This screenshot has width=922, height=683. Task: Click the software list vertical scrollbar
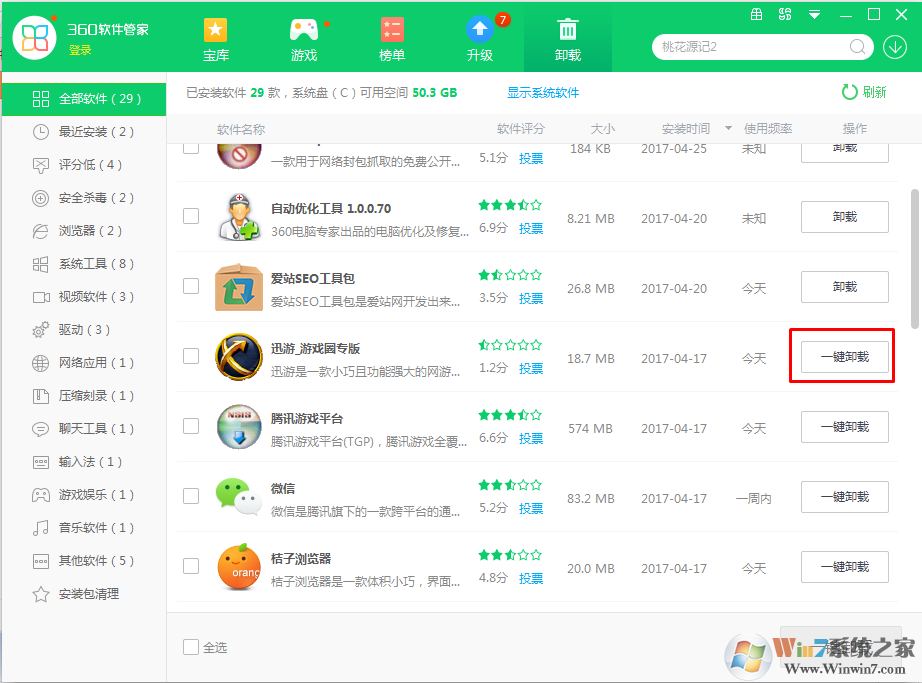[x=914, y=259]
